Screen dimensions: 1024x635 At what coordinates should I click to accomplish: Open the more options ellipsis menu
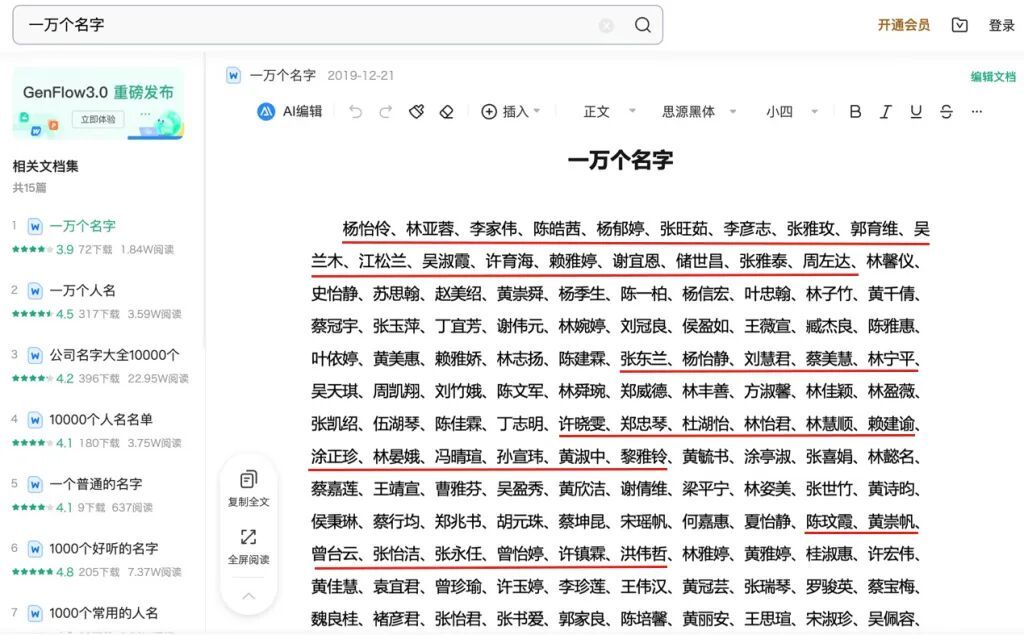coord(977,112)
